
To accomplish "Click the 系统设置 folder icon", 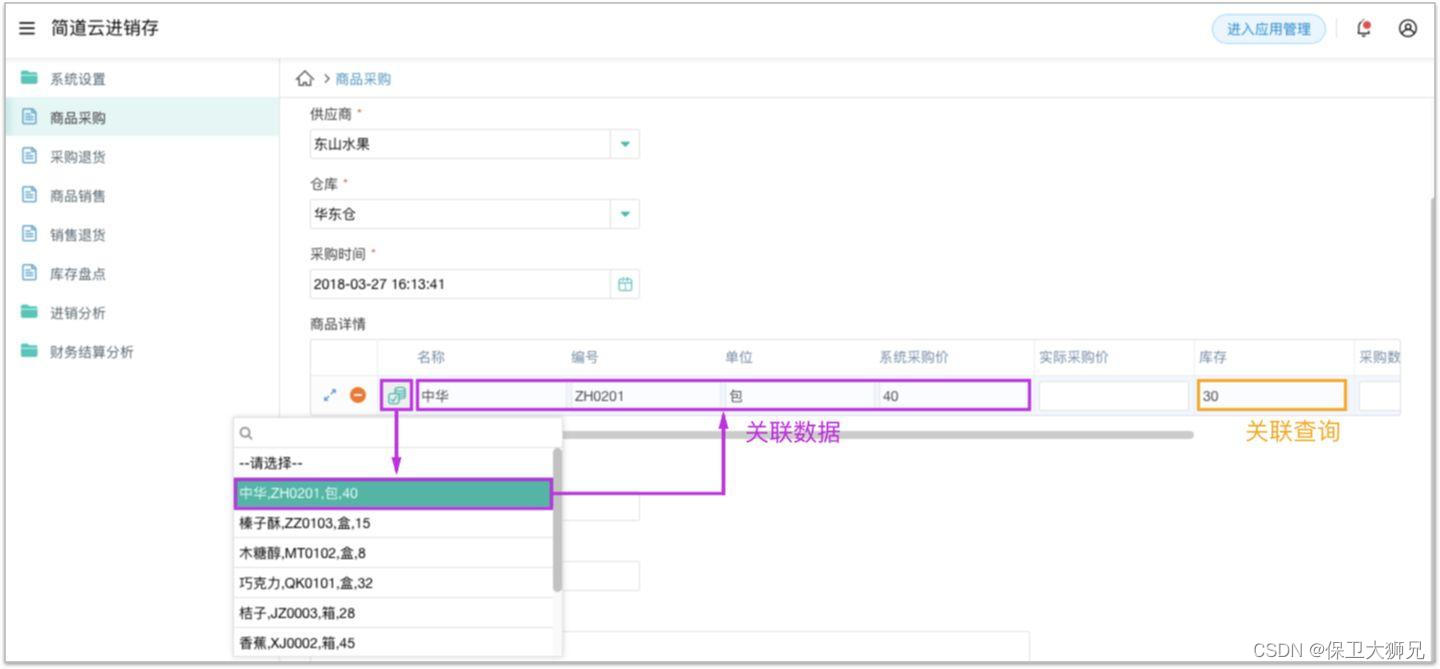I will click(29, 78).
